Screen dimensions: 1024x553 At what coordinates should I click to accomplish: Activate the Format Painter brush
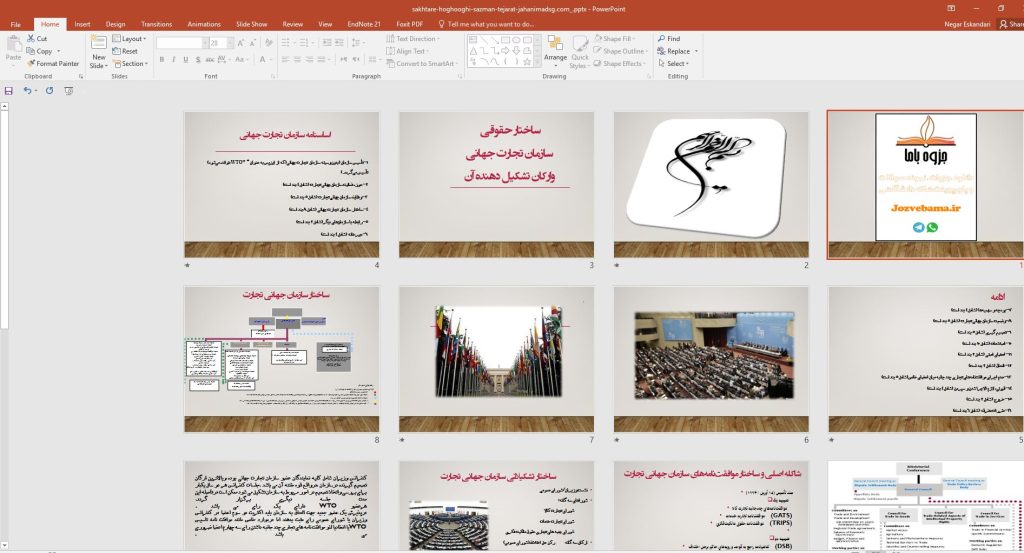coord(31,63)
